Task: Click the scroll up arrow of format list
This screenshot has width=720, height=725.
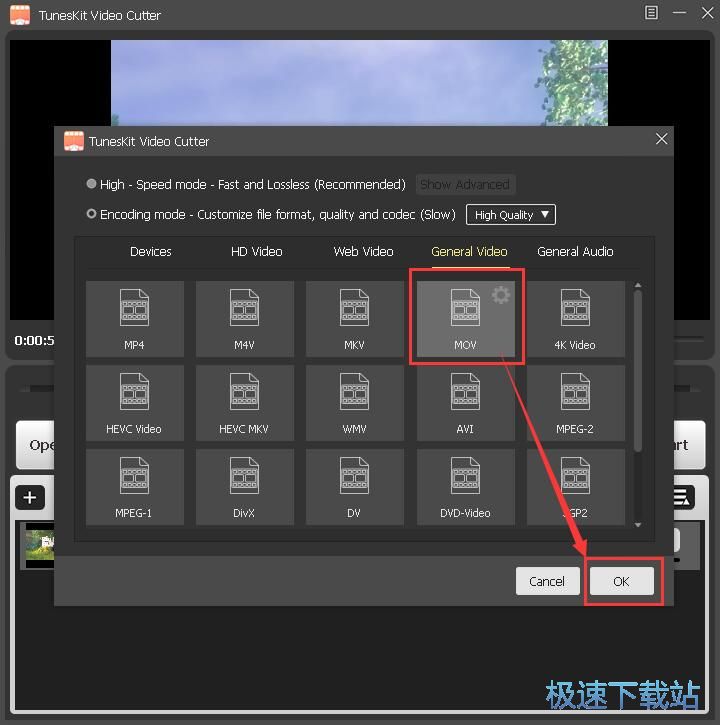Action: [x=638, y=285]
